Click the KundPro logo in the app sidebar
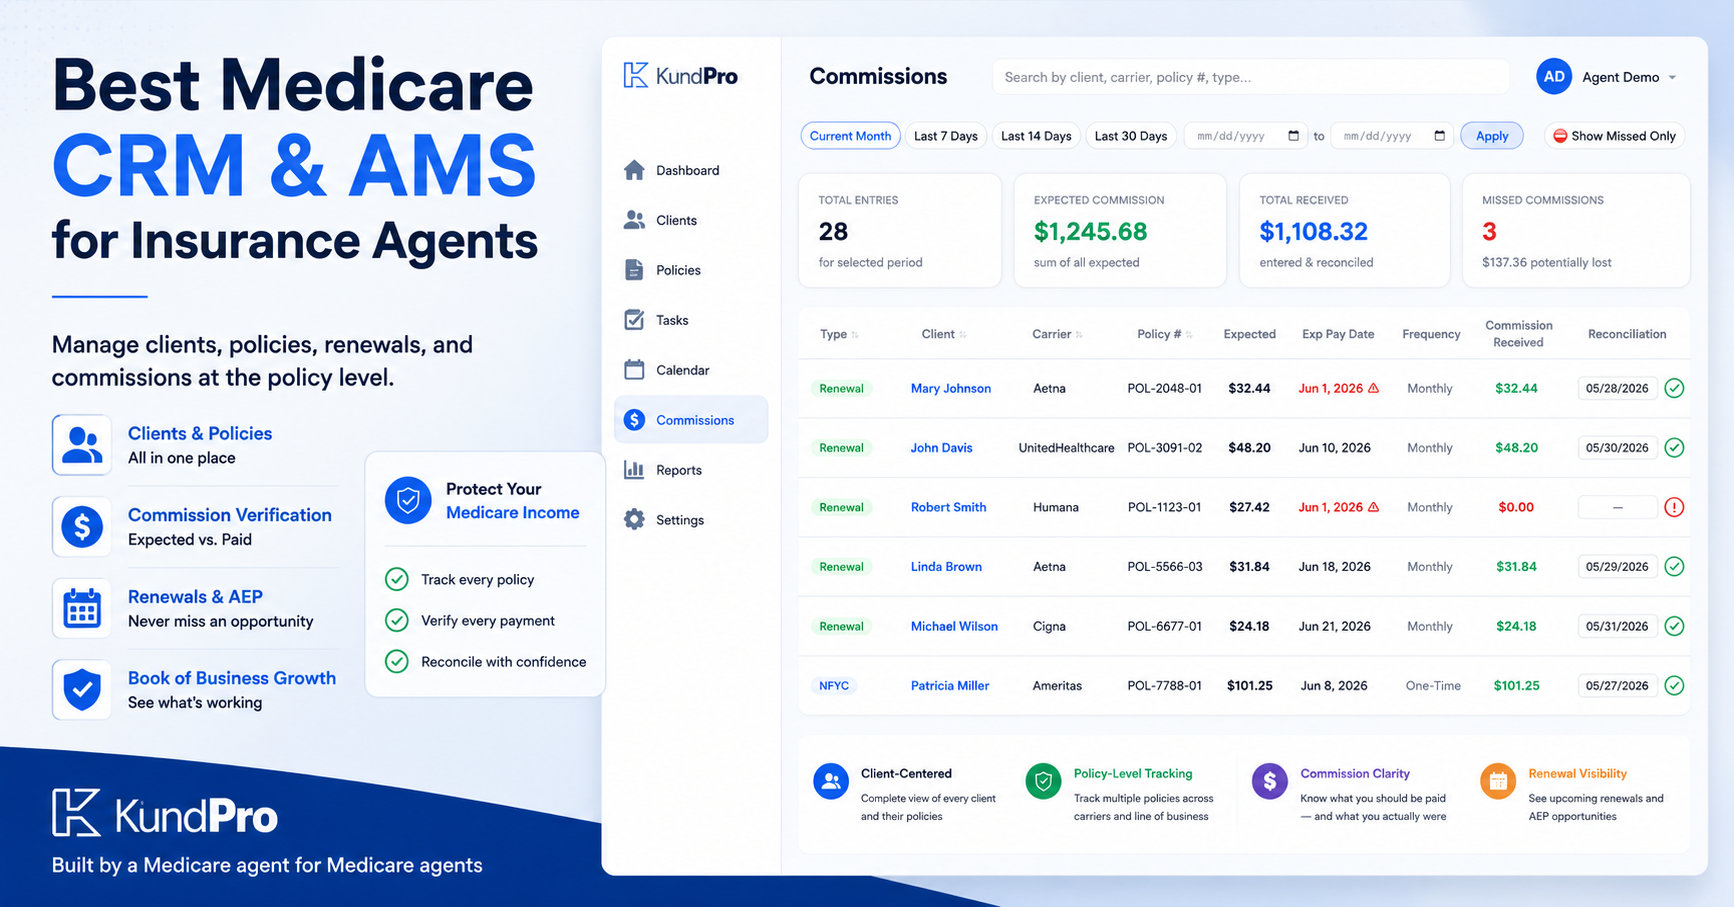Screen dimensions: 1734x907 coord(680,76)
